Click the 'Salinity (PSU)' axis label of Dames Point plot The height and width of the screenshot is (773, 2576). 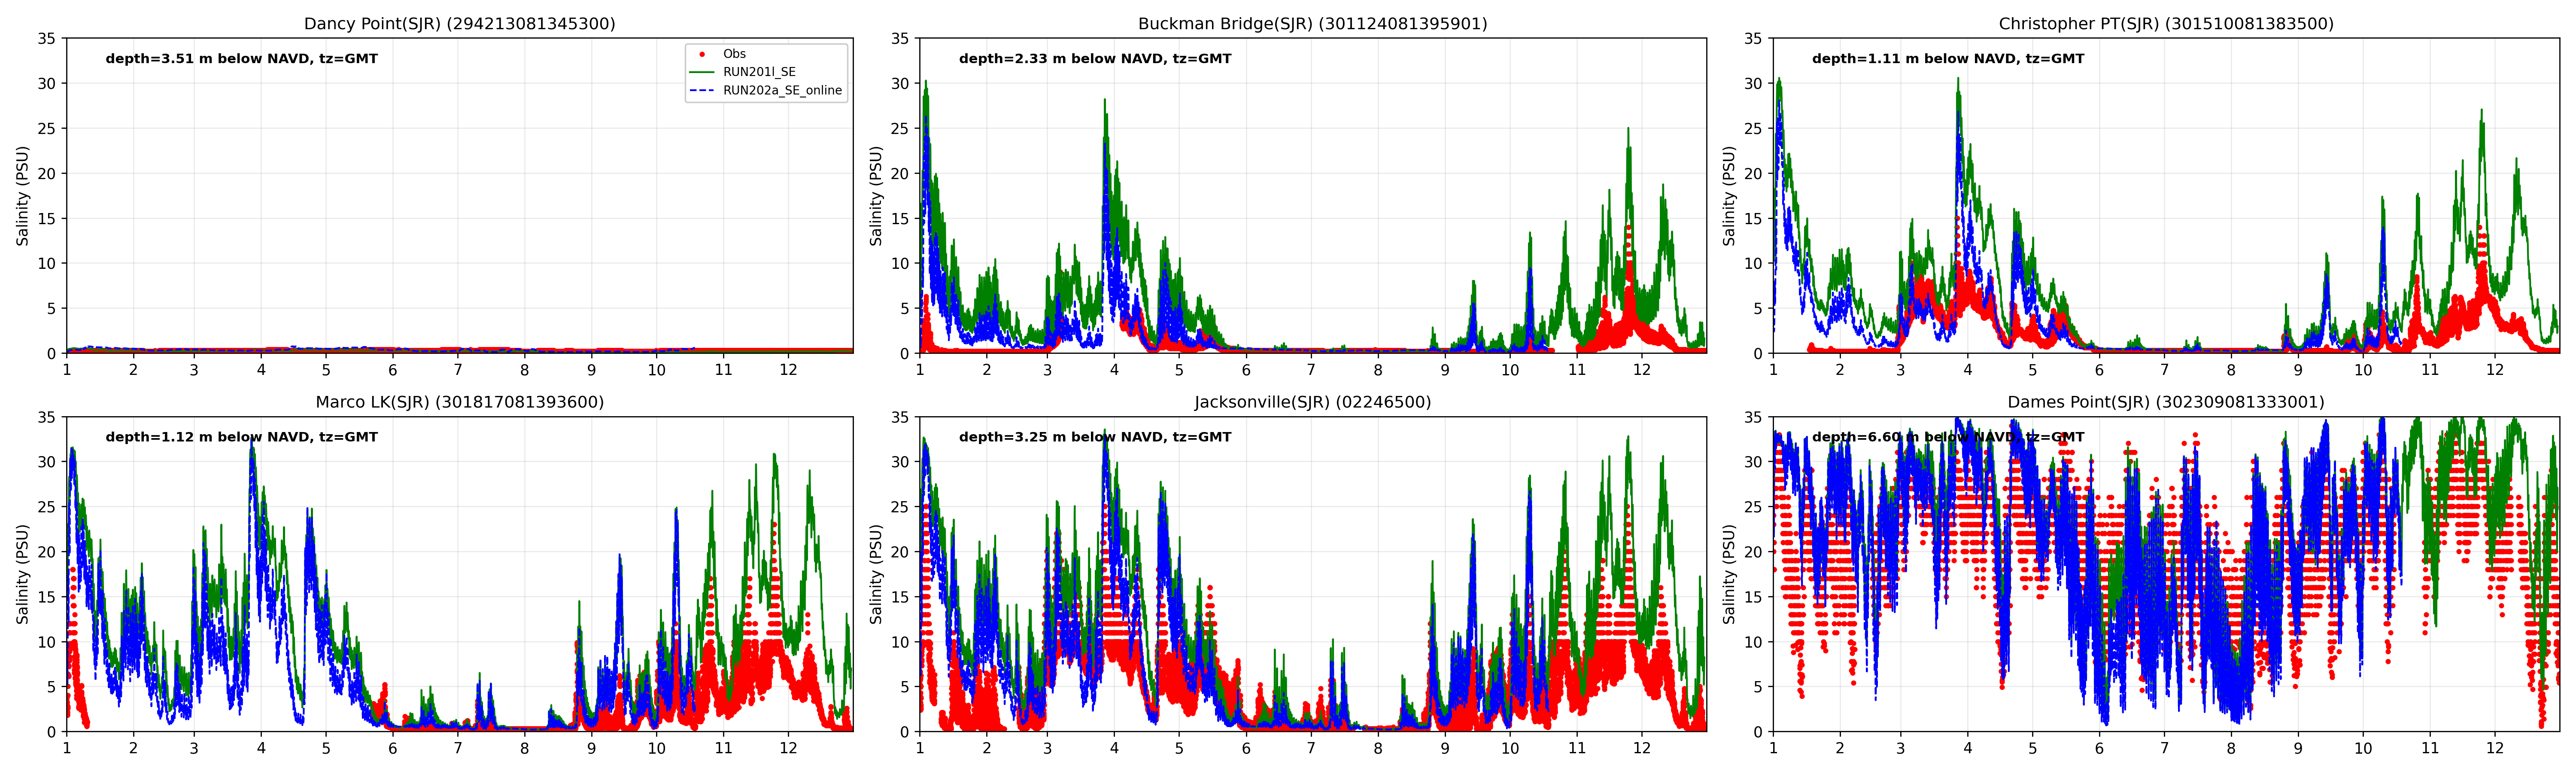(x=1729, y=574)
